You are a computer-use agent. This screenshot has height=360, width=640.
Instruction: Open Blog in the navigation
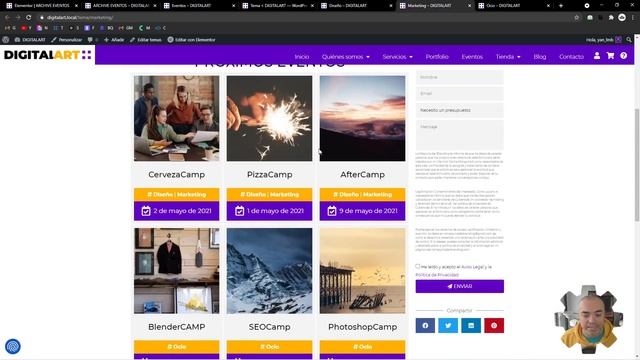coord(540,57)
